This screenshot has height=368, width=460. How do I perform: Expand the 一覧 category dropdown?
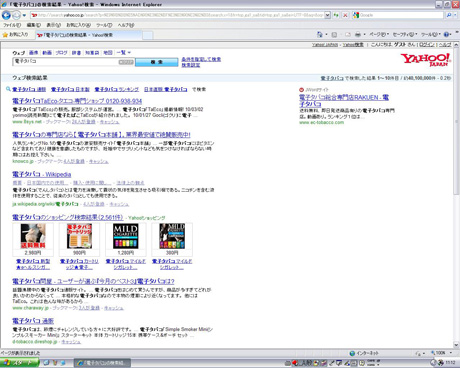123,53
